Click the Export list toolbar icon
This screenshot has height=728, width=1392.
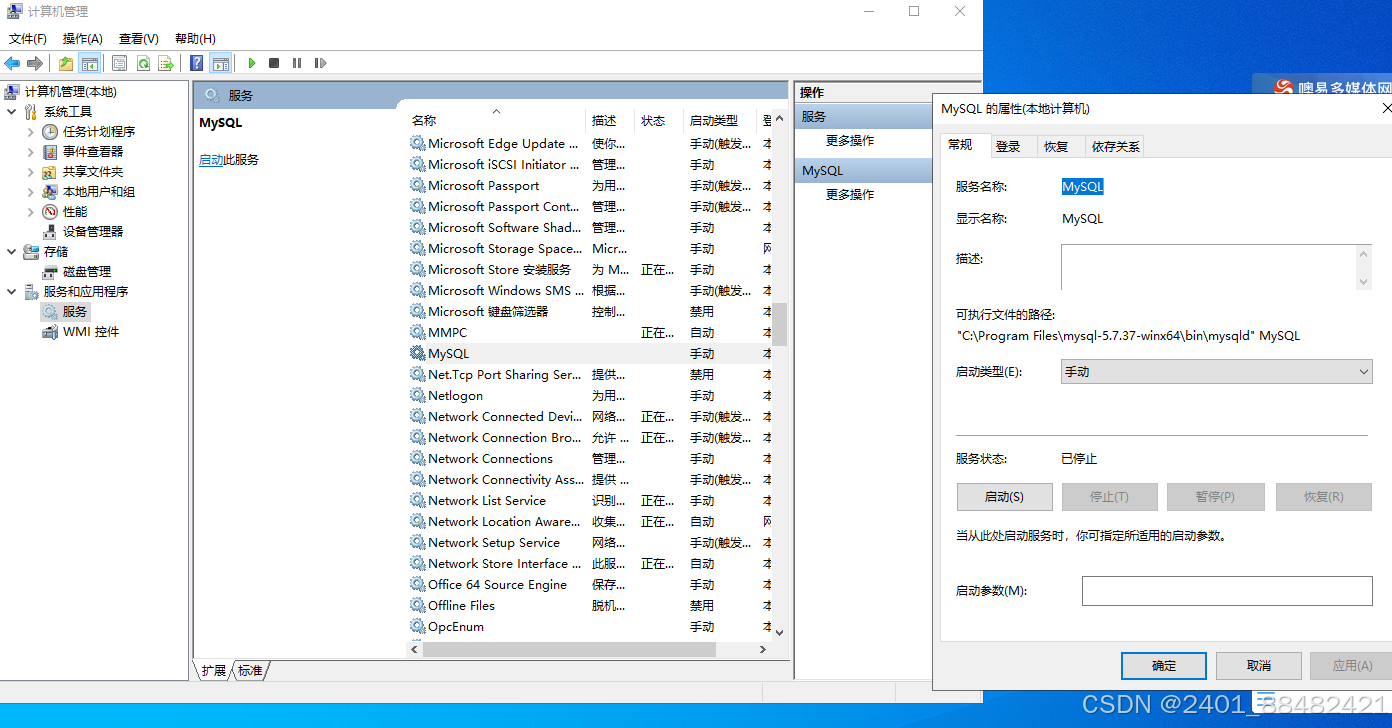tap(166, 63)
